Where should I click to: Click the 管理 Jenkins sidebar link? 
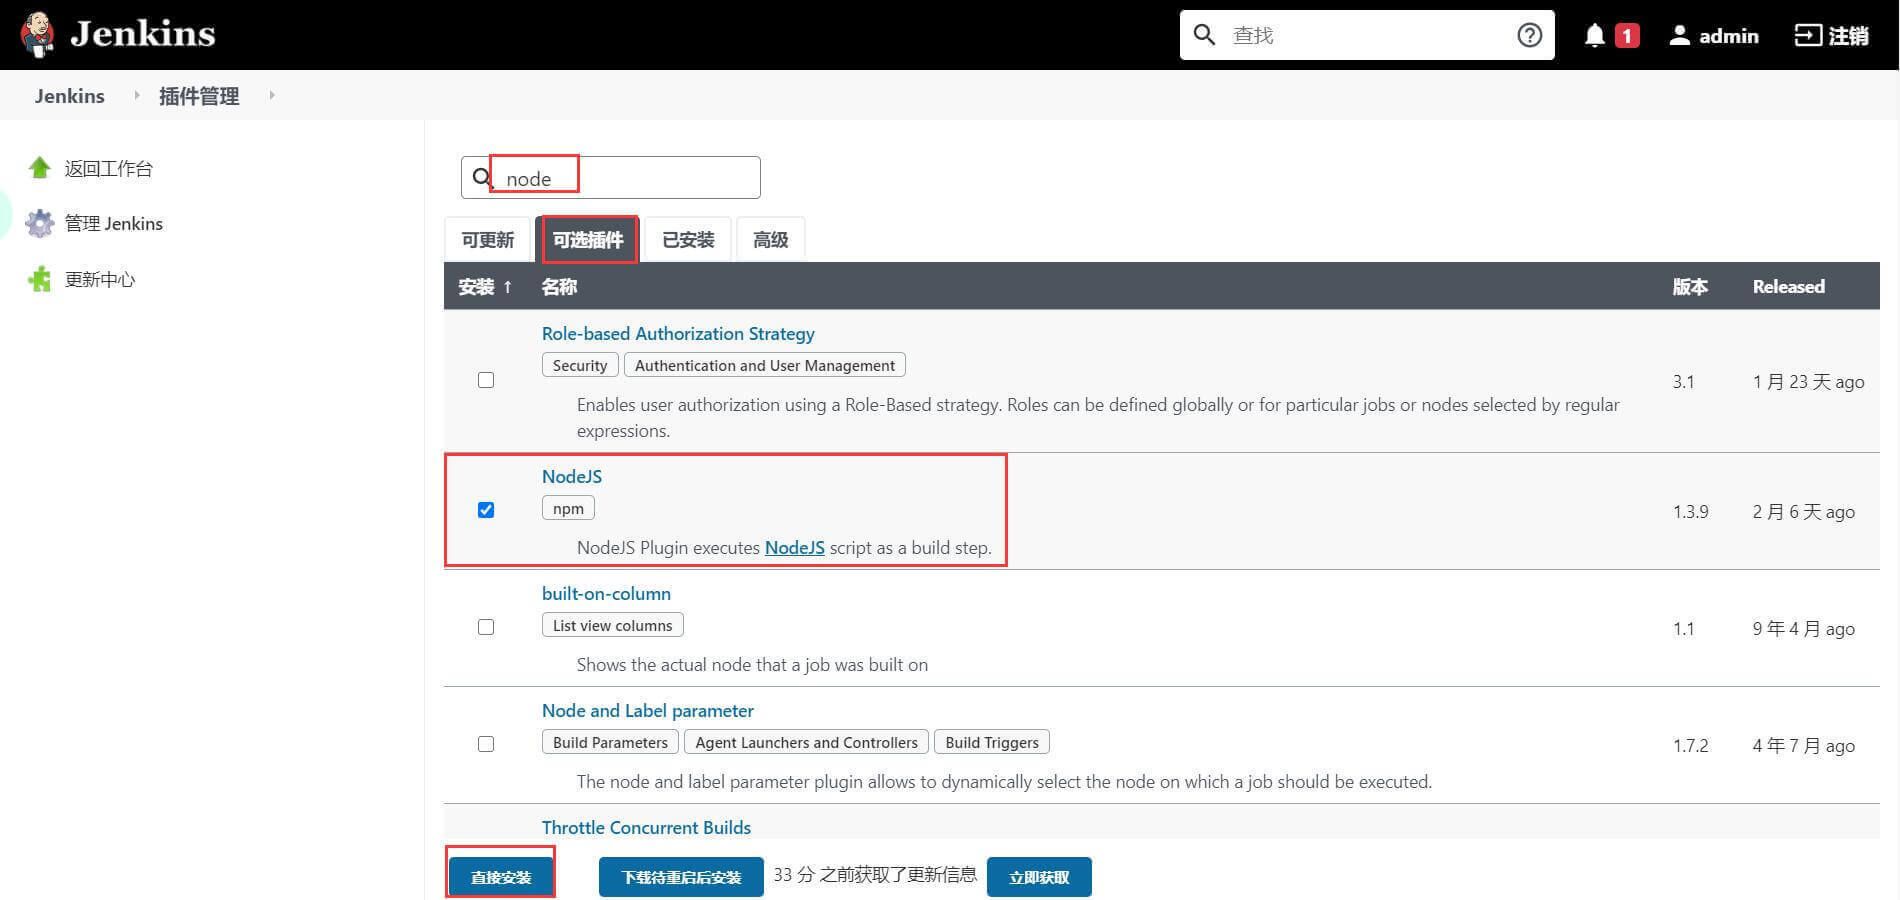click(x=114, y=223)
